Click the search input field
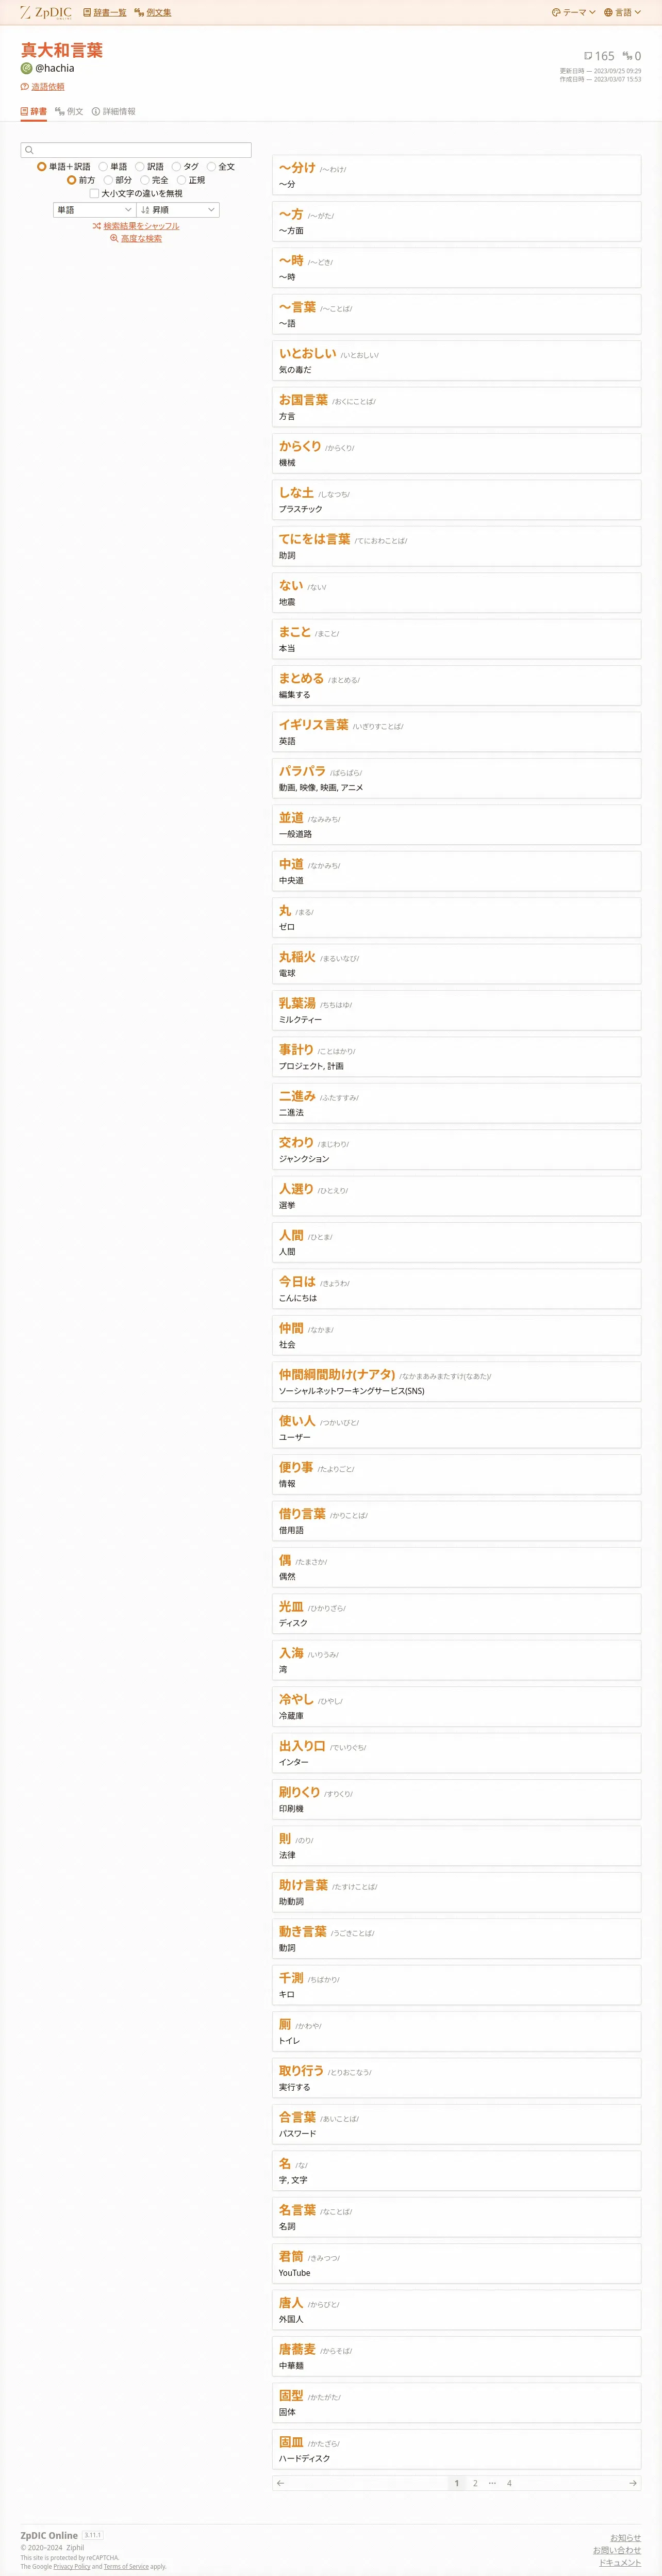The height and width of the screenshot is (2576, 662). click(136, 150)
